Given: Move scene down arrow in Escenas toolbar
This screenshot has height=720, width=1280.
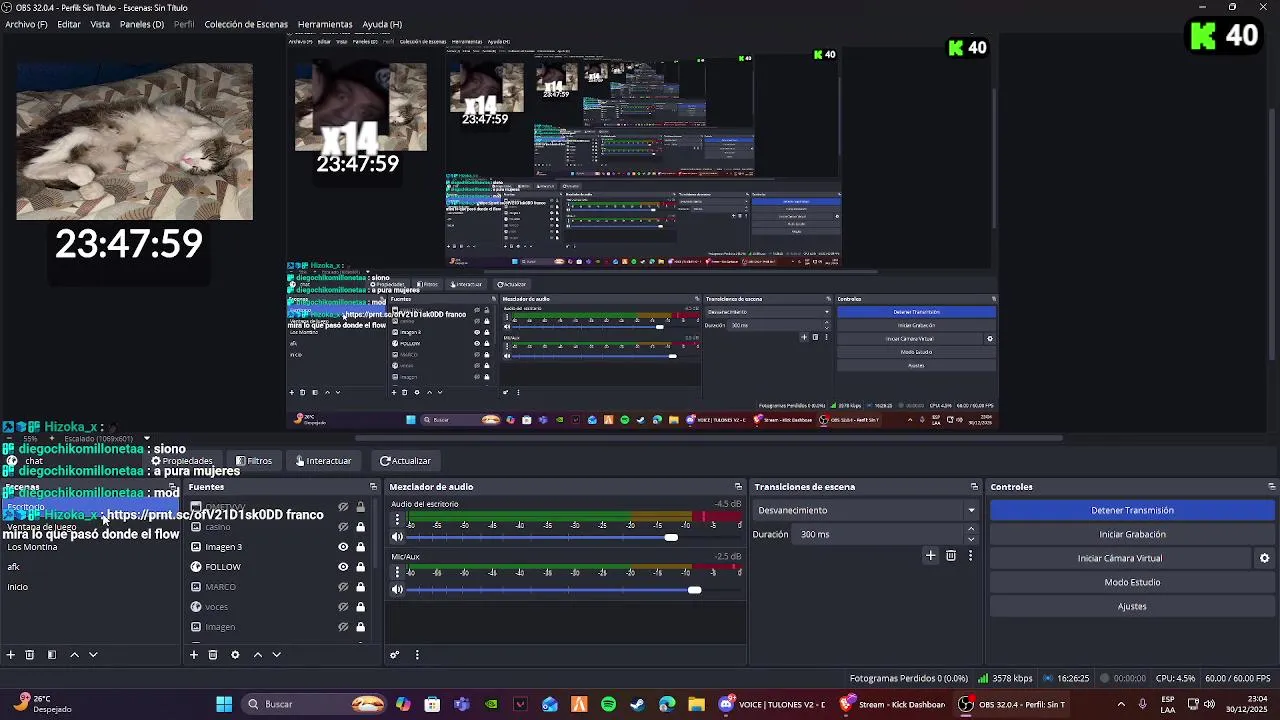Looking at the screenshot, I should (93, 655).
